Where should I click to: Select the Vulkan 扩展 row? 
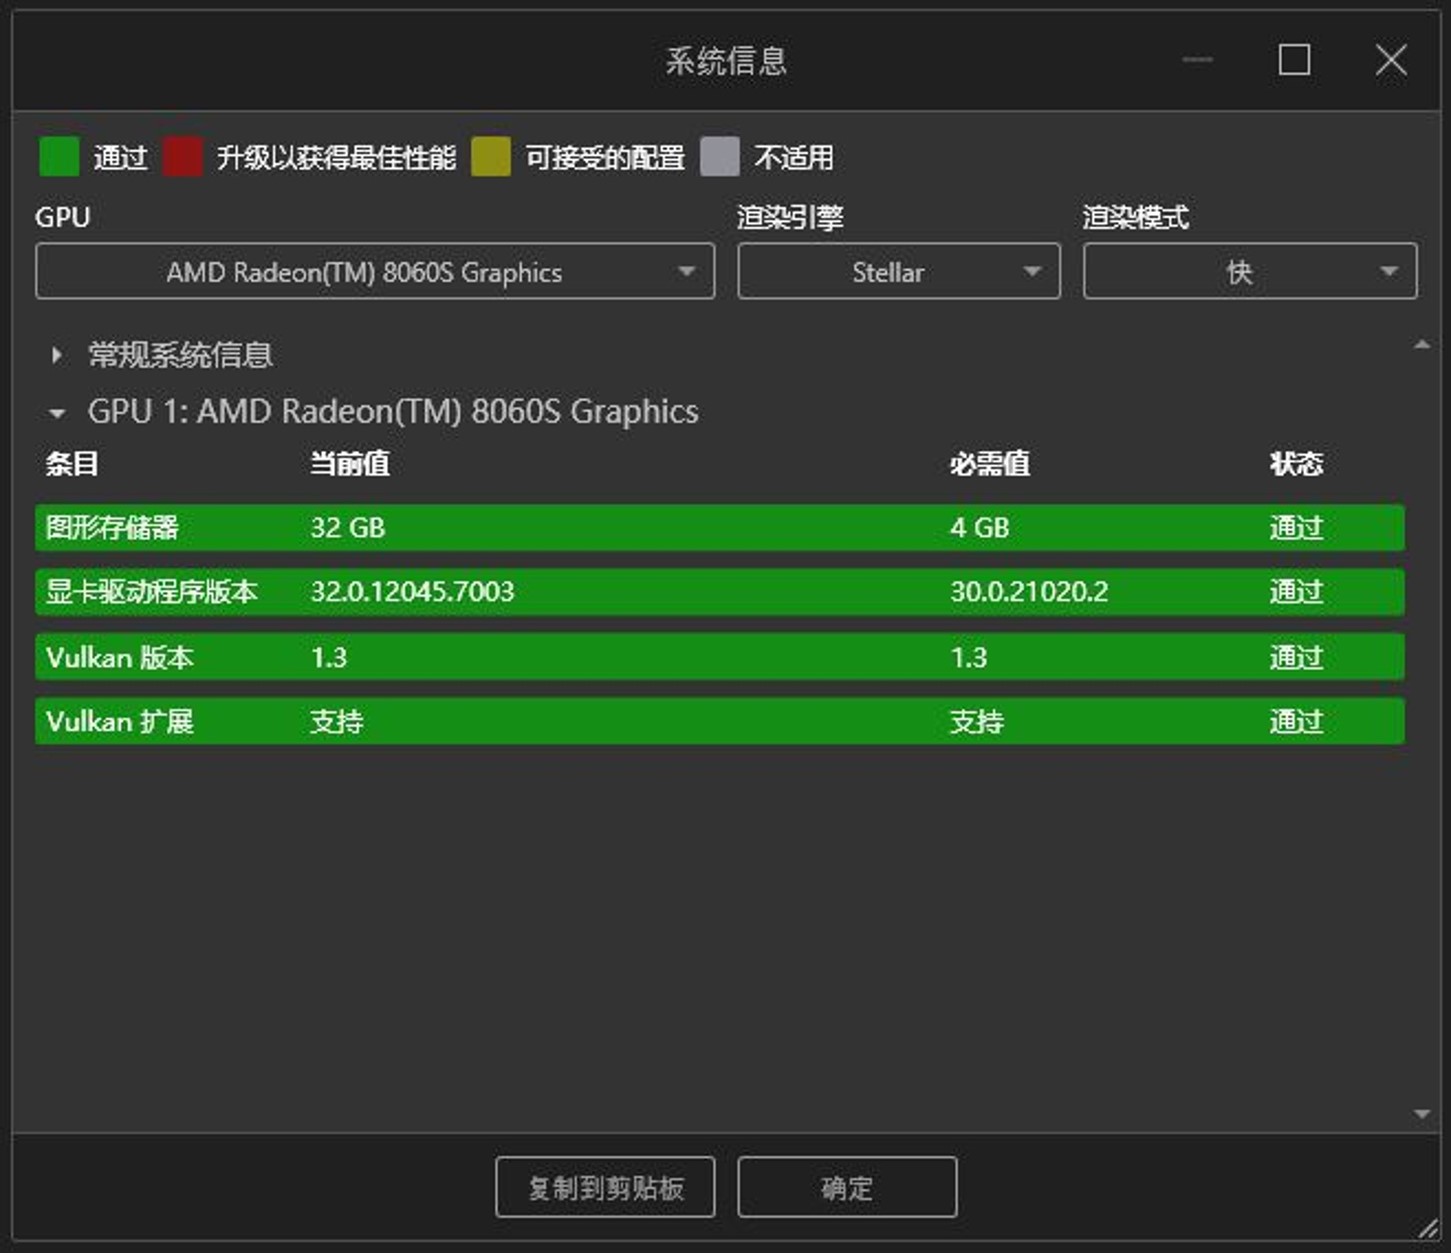(719, 721)
